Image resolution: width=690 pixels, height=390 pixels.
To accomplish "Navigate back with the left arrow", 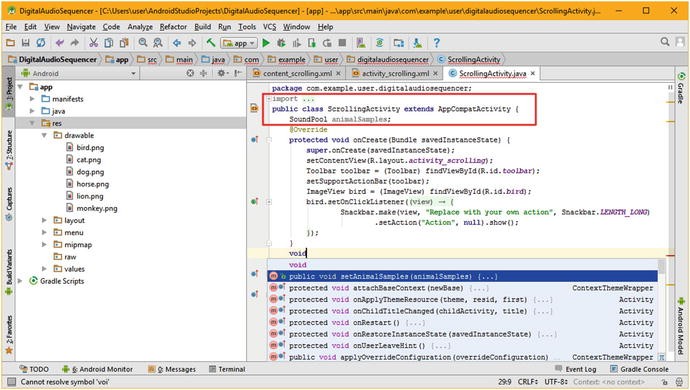I will 177,43.
